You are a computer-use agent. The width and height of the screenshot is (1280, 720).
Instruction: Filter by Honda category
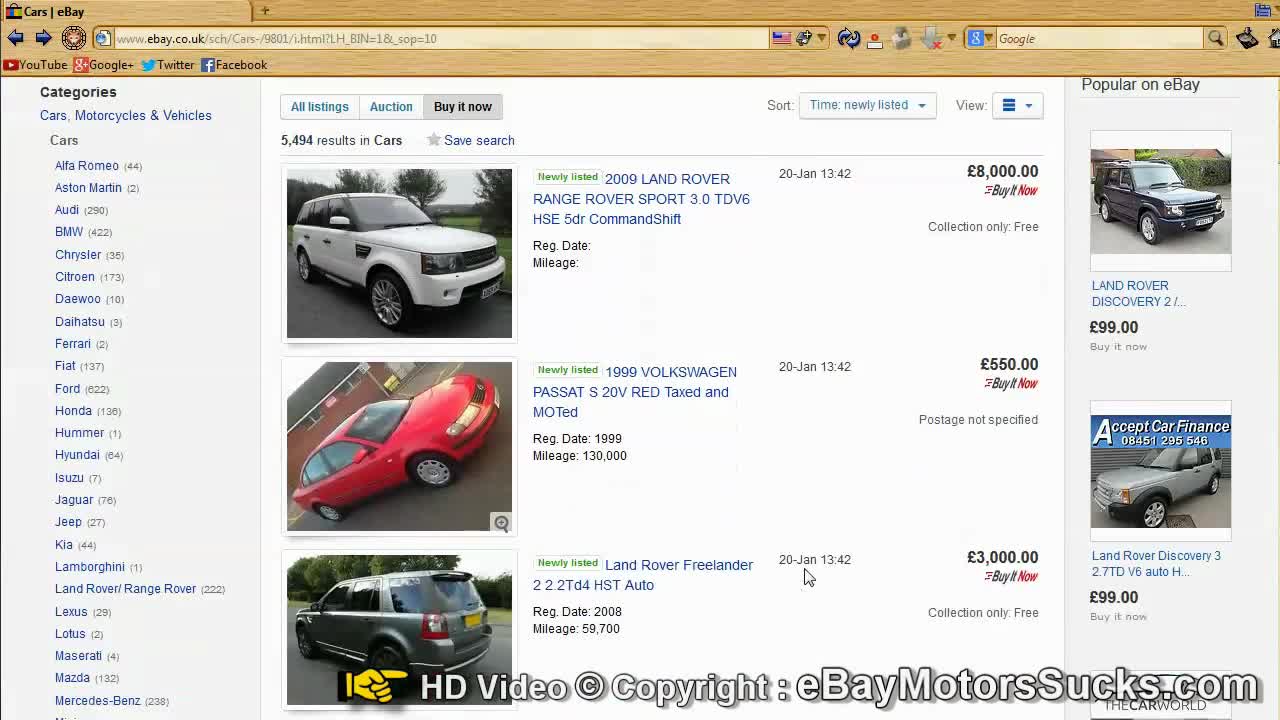74,411
